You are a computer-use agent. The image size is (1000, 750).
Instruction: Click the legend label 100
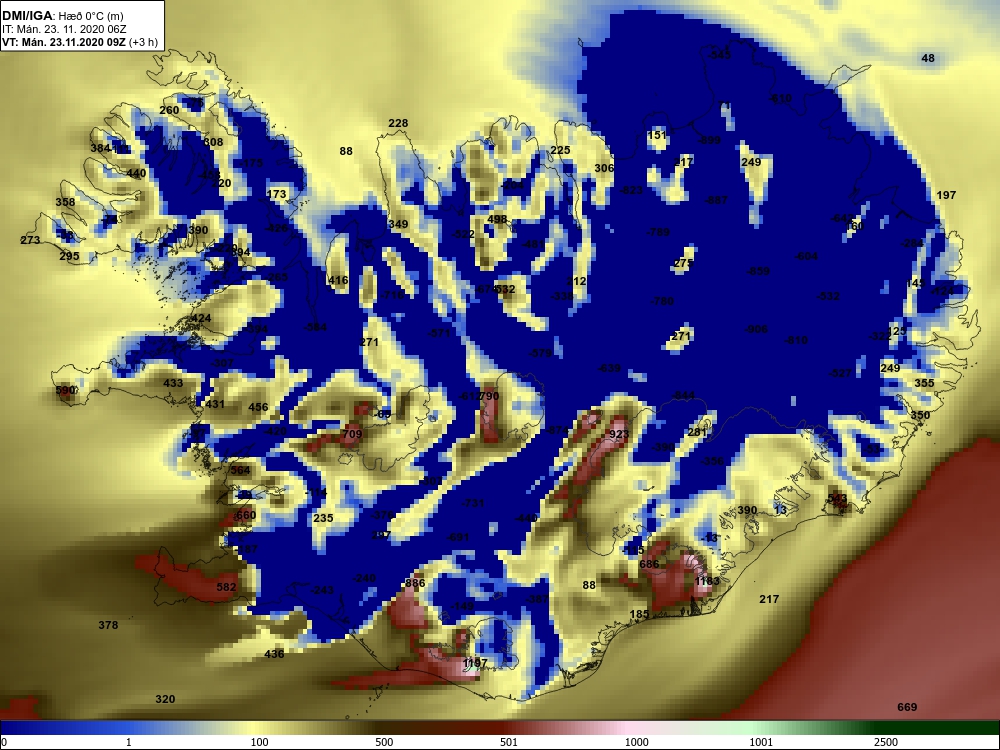point(260,742)
